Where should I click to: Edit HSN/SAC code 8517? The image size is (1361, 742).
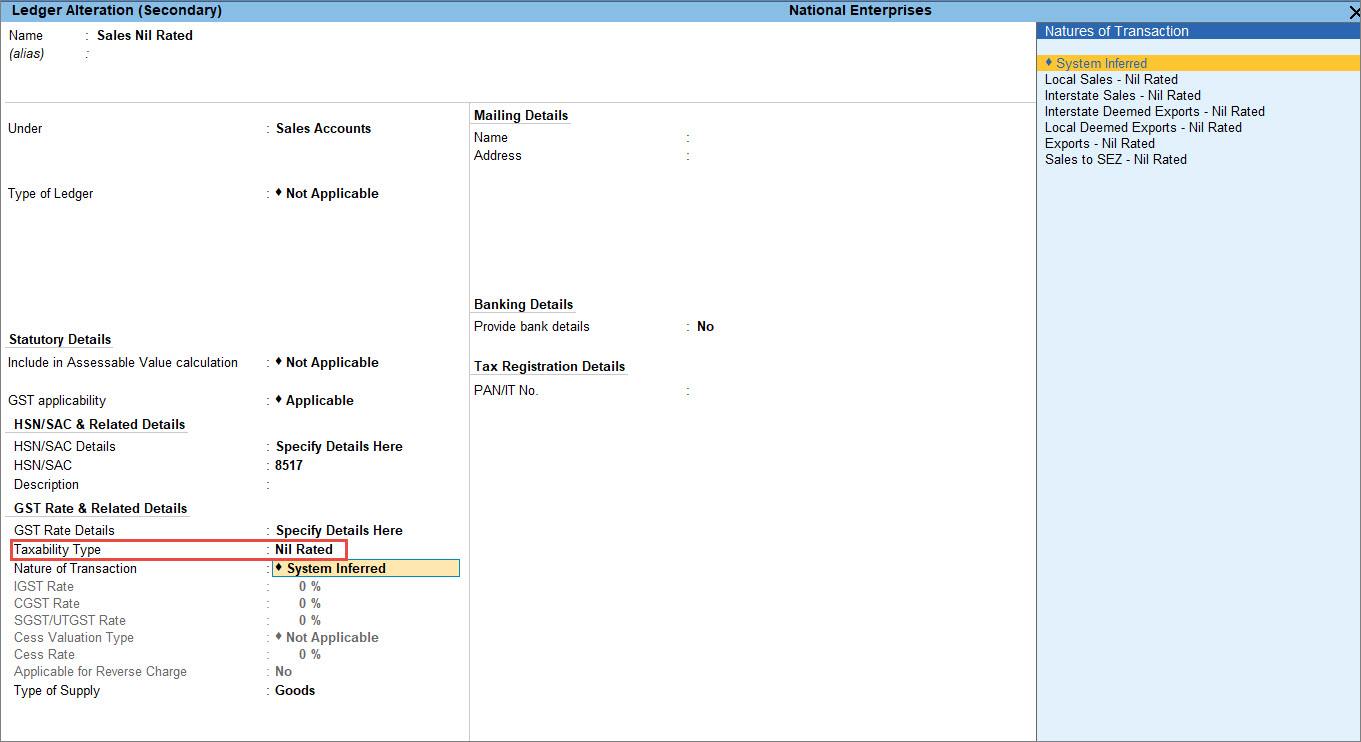coord(289,465)
